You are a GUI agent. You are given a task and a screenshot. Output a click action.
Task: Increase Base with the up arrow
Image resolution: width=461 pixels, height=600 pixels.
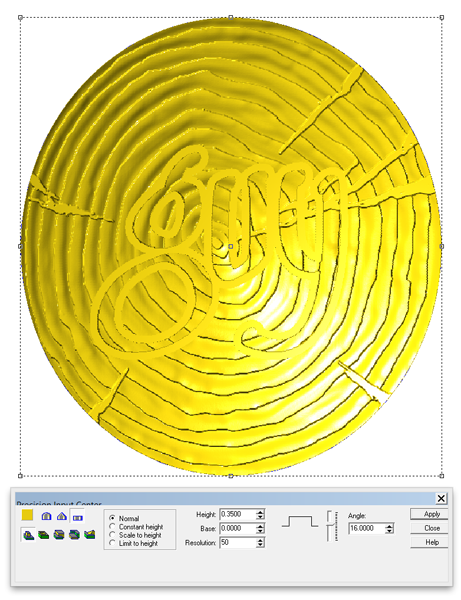pyautogui.click(x=260, y=526)
